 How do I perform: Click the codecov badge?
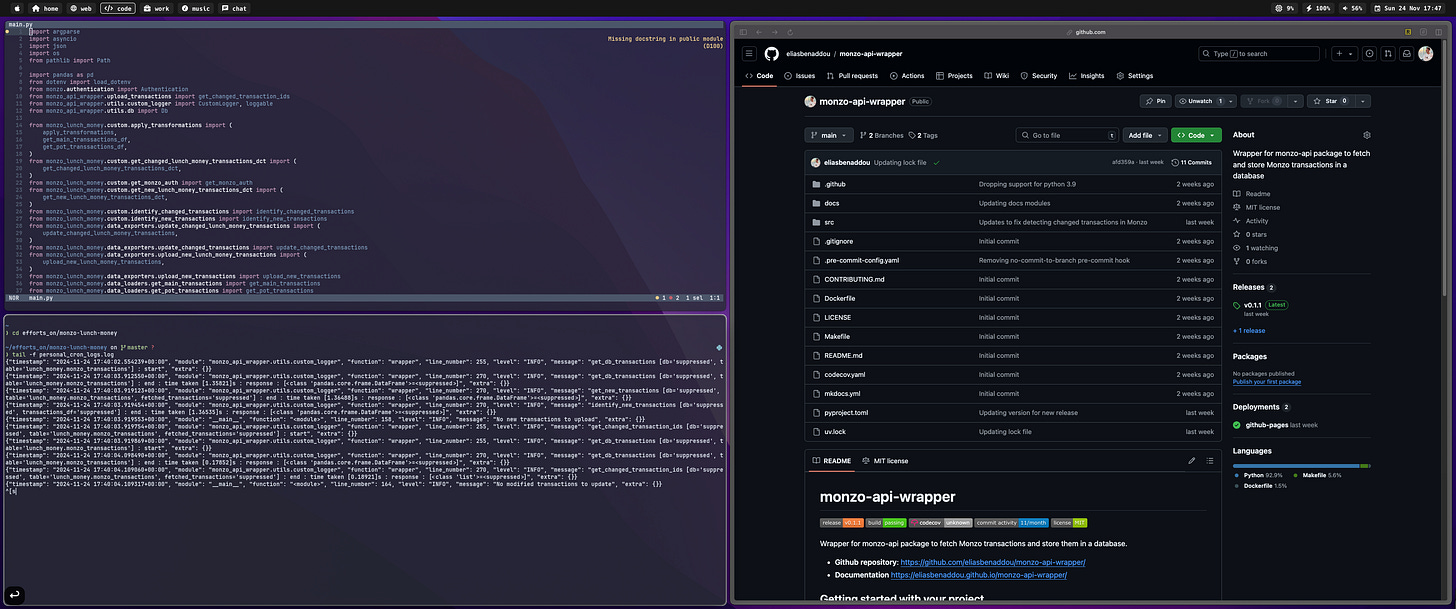tap(940, 522)
